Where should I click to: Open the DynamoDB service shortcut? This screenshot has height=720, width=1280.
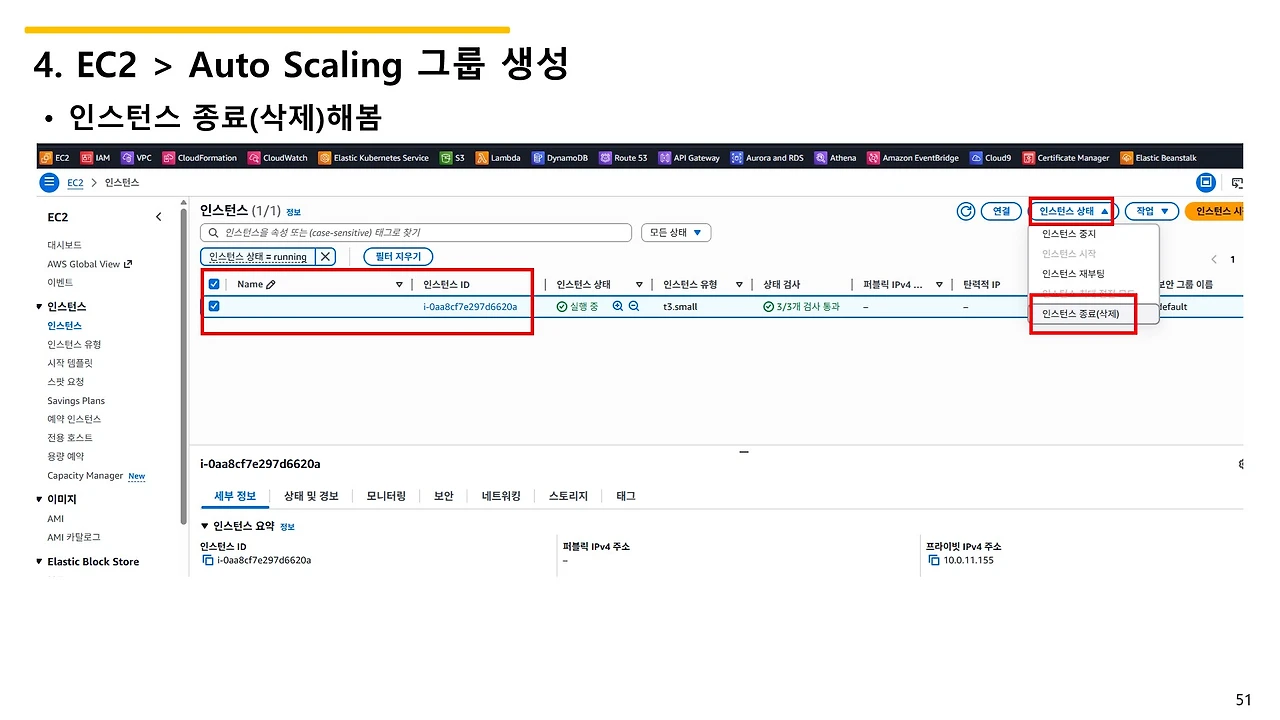tap(558, 157)
